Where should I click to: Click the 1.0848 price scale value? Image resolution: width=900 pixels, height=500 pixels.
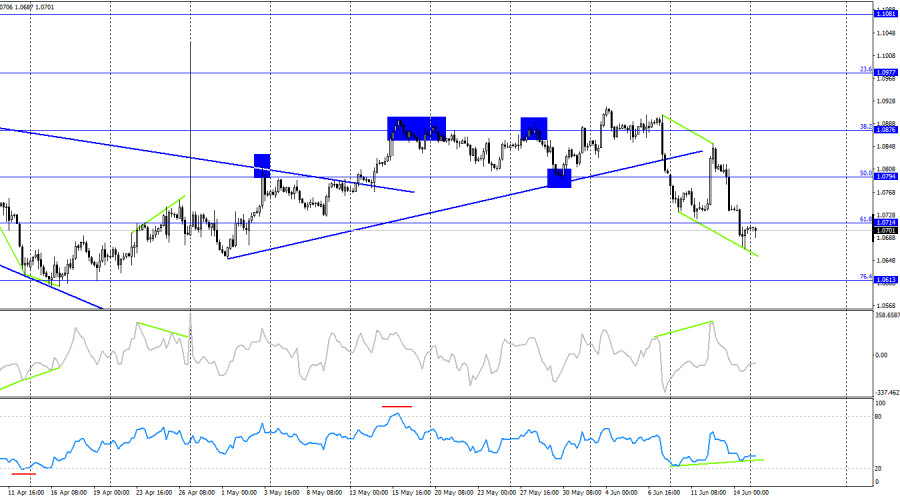click(x=886, y=146)
